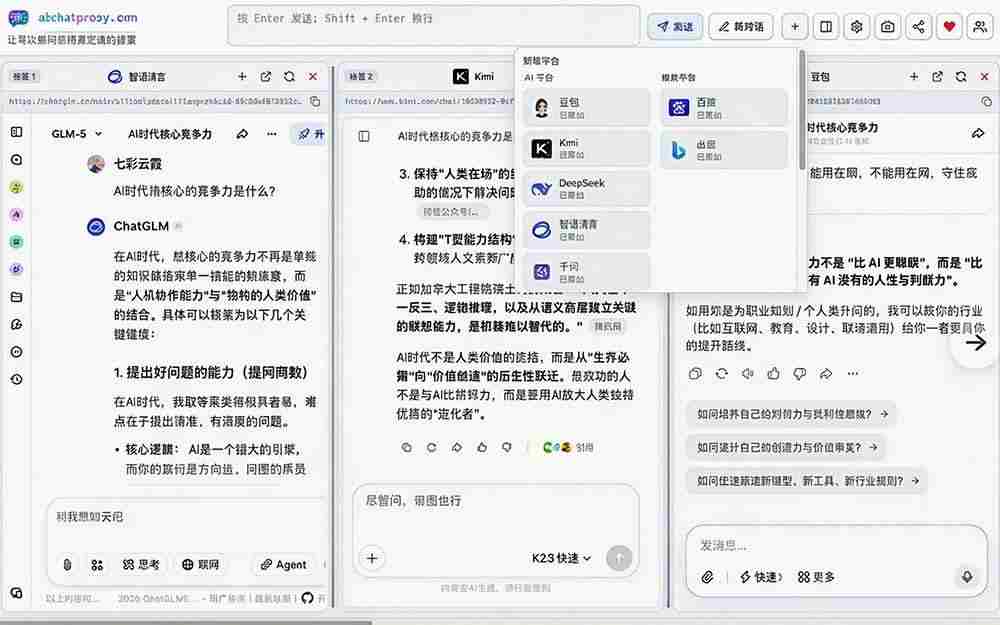1000x625 pixels.
Task: Click the pencil-icon button beside the send button
Action: 740,27
